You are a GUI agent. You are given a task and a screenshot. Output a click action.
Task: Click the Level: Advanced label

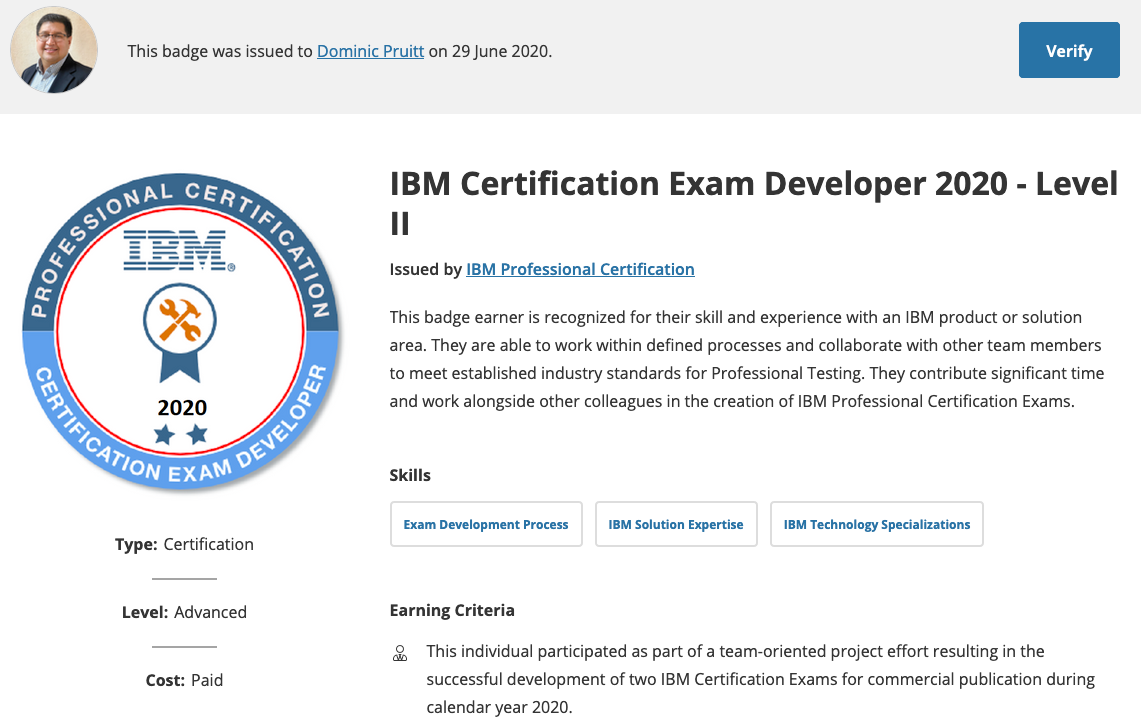(x=184, y=612)
